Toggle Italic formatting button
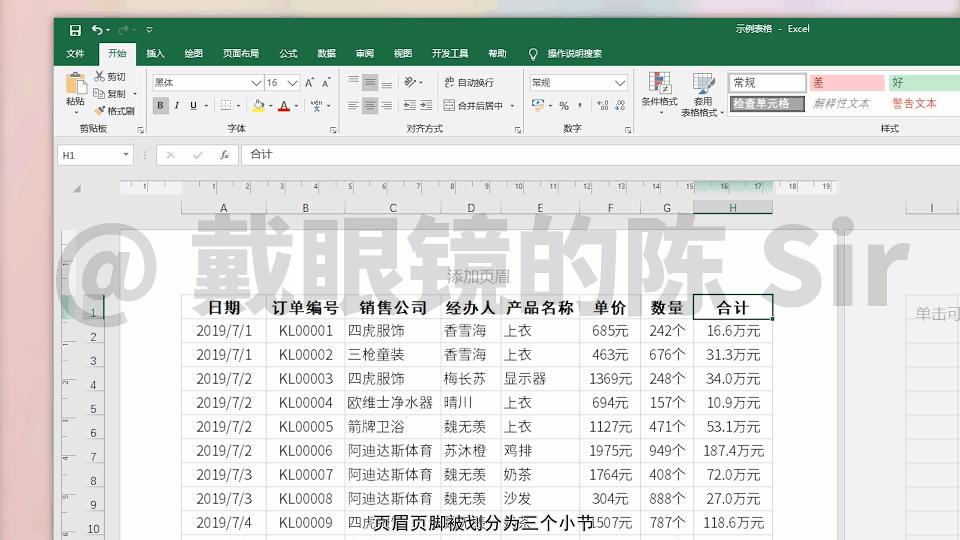 click(177, 105)
